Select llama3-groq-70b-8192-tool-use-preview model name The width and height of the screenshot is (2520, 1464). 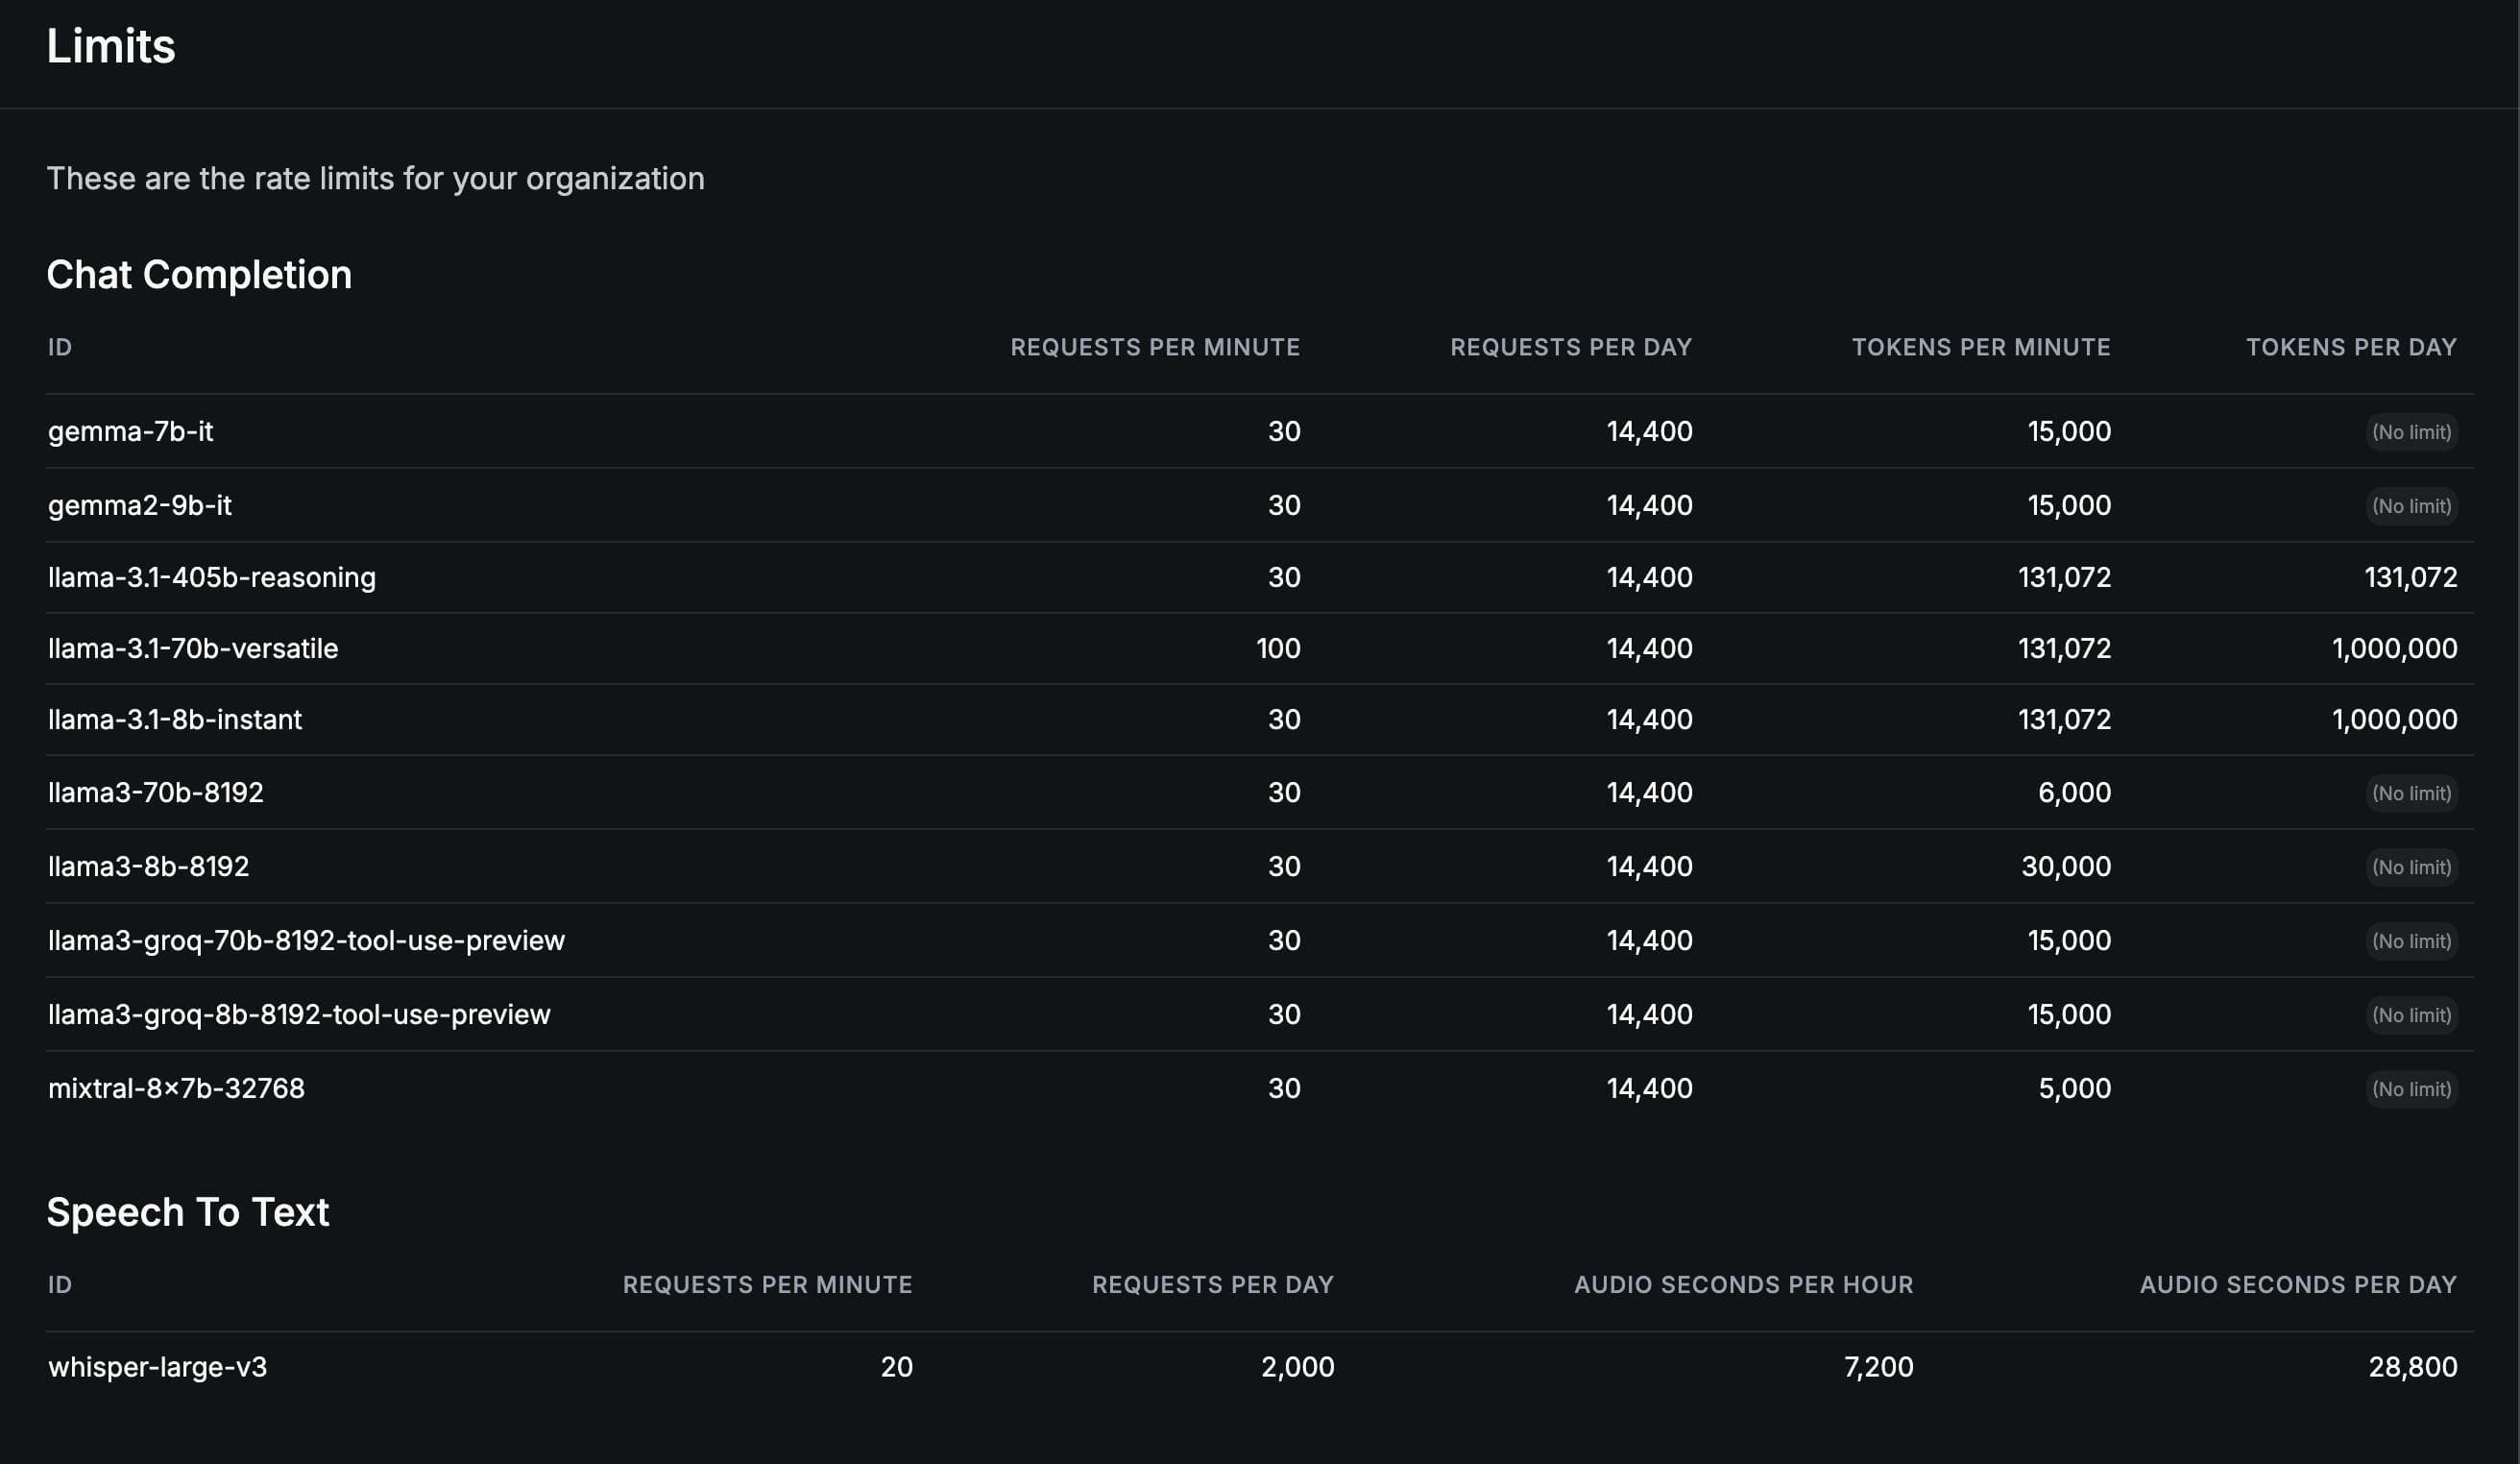(x=306, y=940)
